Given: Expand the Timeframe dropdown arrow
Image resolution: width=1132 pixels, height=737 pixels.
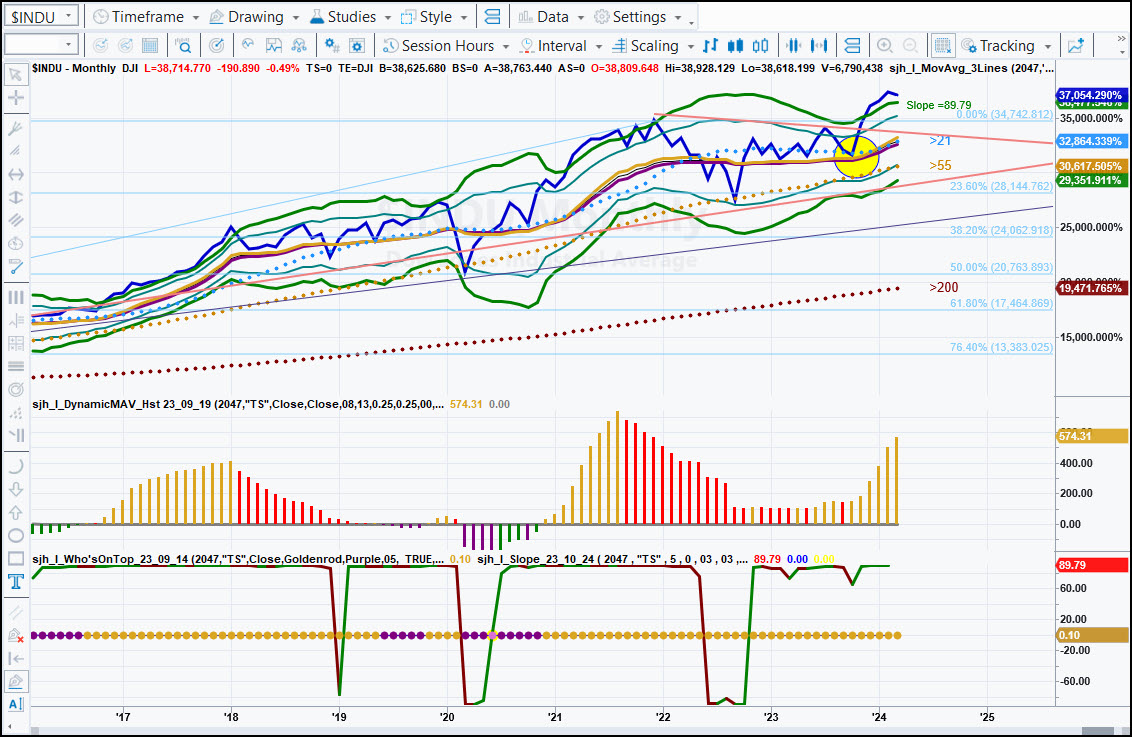Looking at the screenshot, I should pos(196,17).
